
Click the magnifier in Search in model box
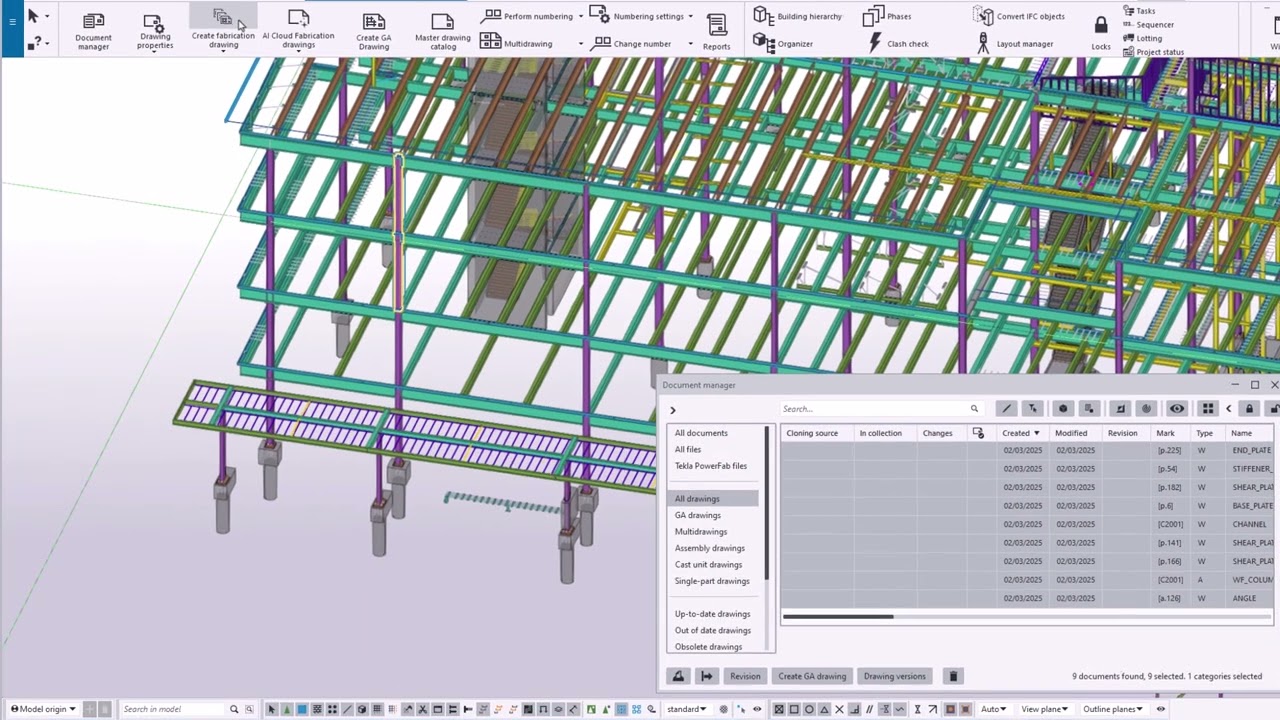(x=234, y=709)
